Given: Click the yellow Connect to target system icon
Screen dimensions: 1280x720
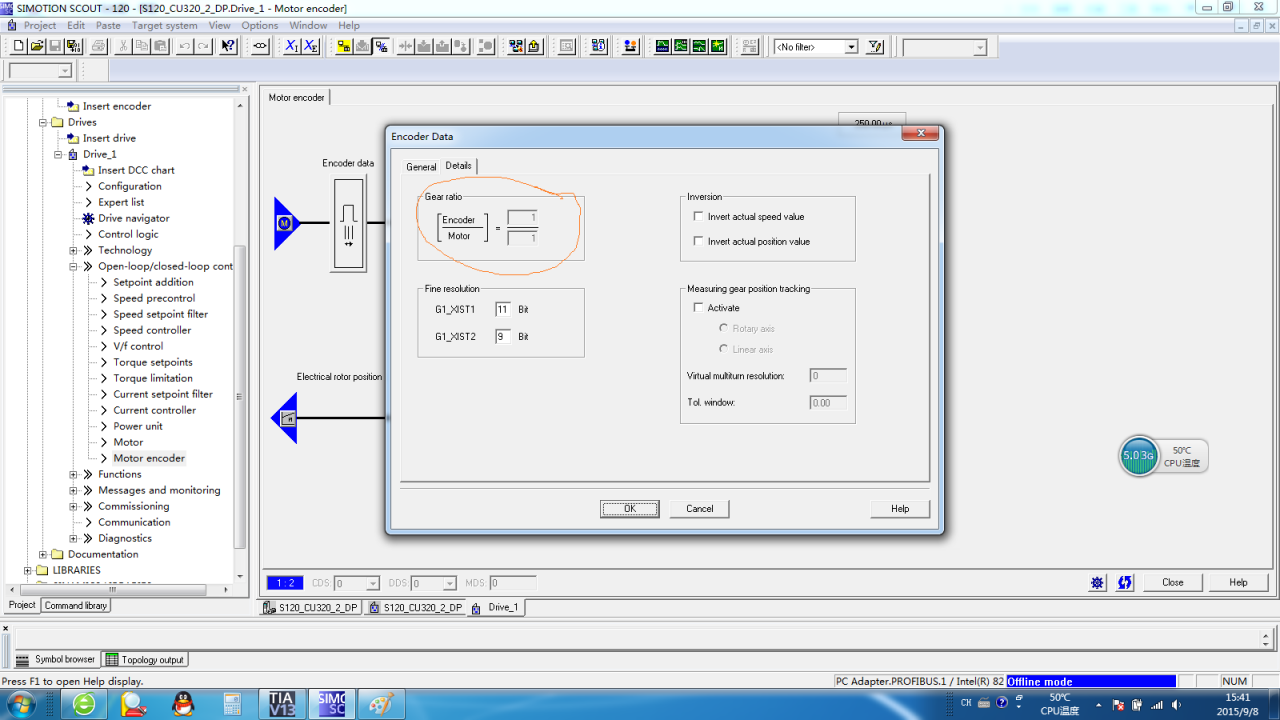Looking at the screenshot, I should [x=344, y=46].
